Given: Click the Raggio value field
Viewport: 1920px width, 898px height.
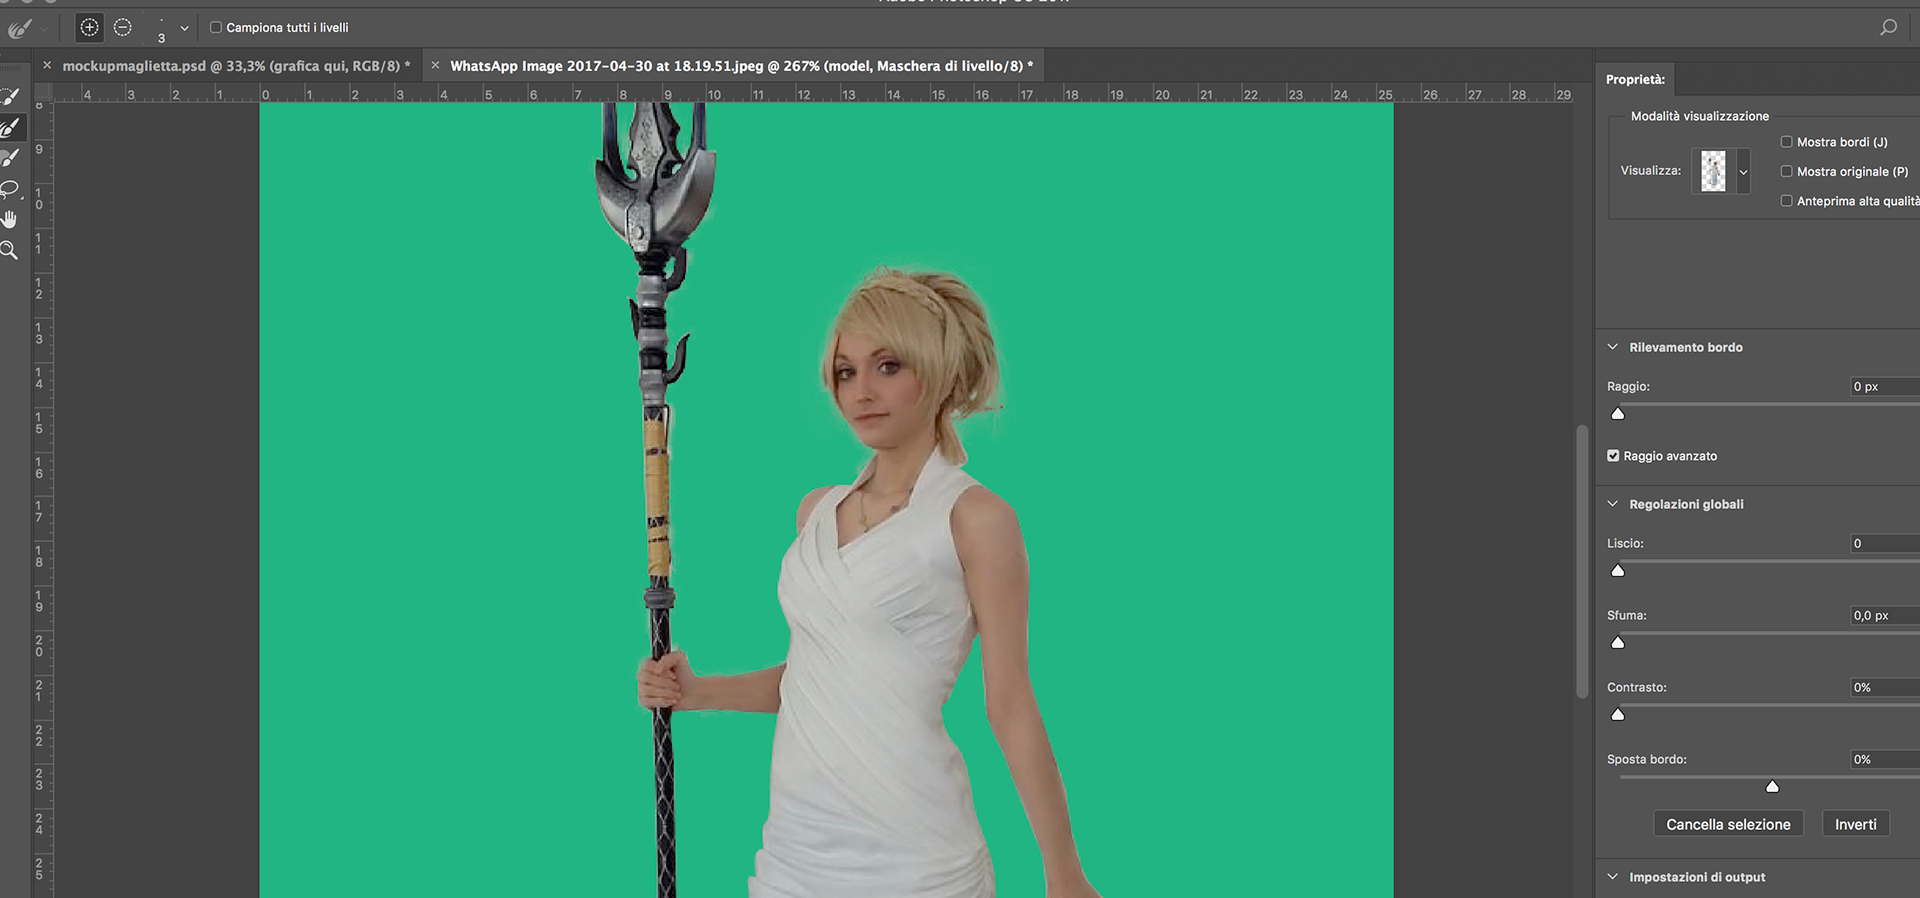Looking at the screenshot, I should click(1884, 386).
